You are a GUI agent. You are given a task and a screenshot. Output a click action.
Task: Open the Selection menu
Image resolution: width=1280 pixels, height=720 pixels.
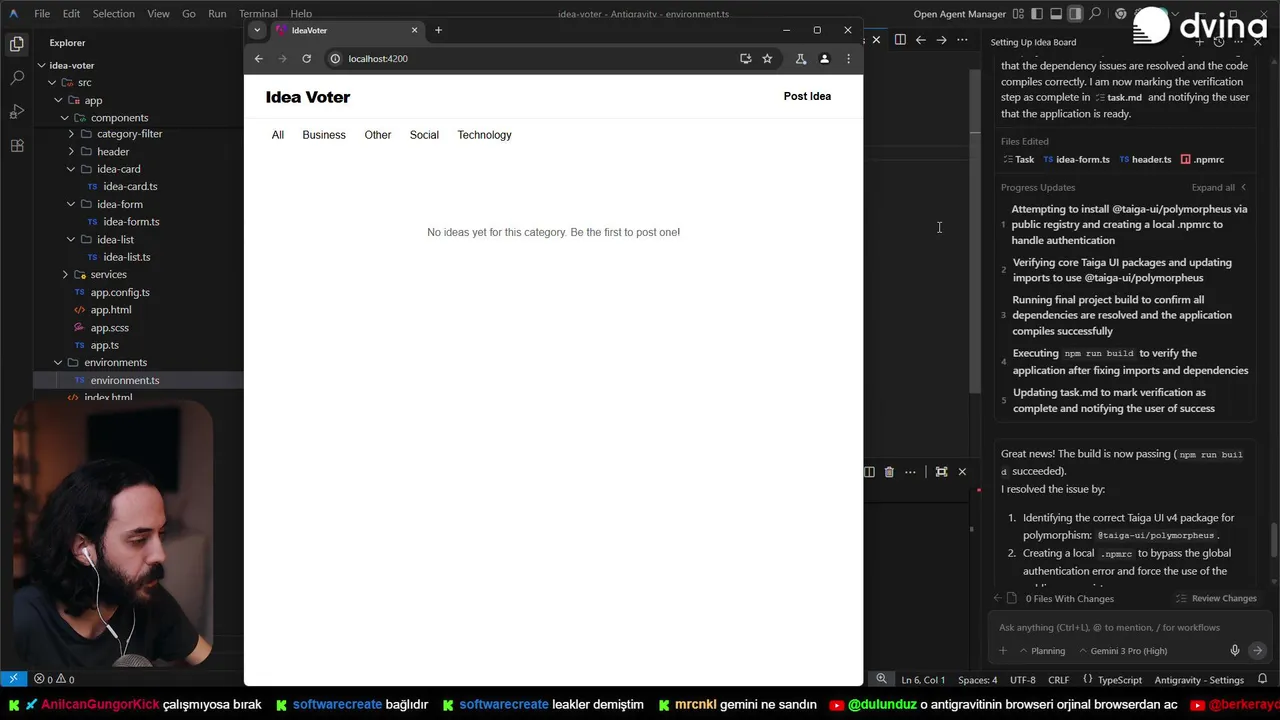(x=113, y=14)
